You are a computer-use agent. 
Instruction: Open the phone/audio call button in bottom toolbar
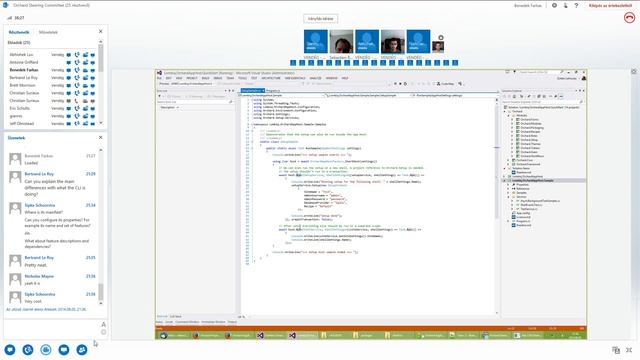pos(28,350)
